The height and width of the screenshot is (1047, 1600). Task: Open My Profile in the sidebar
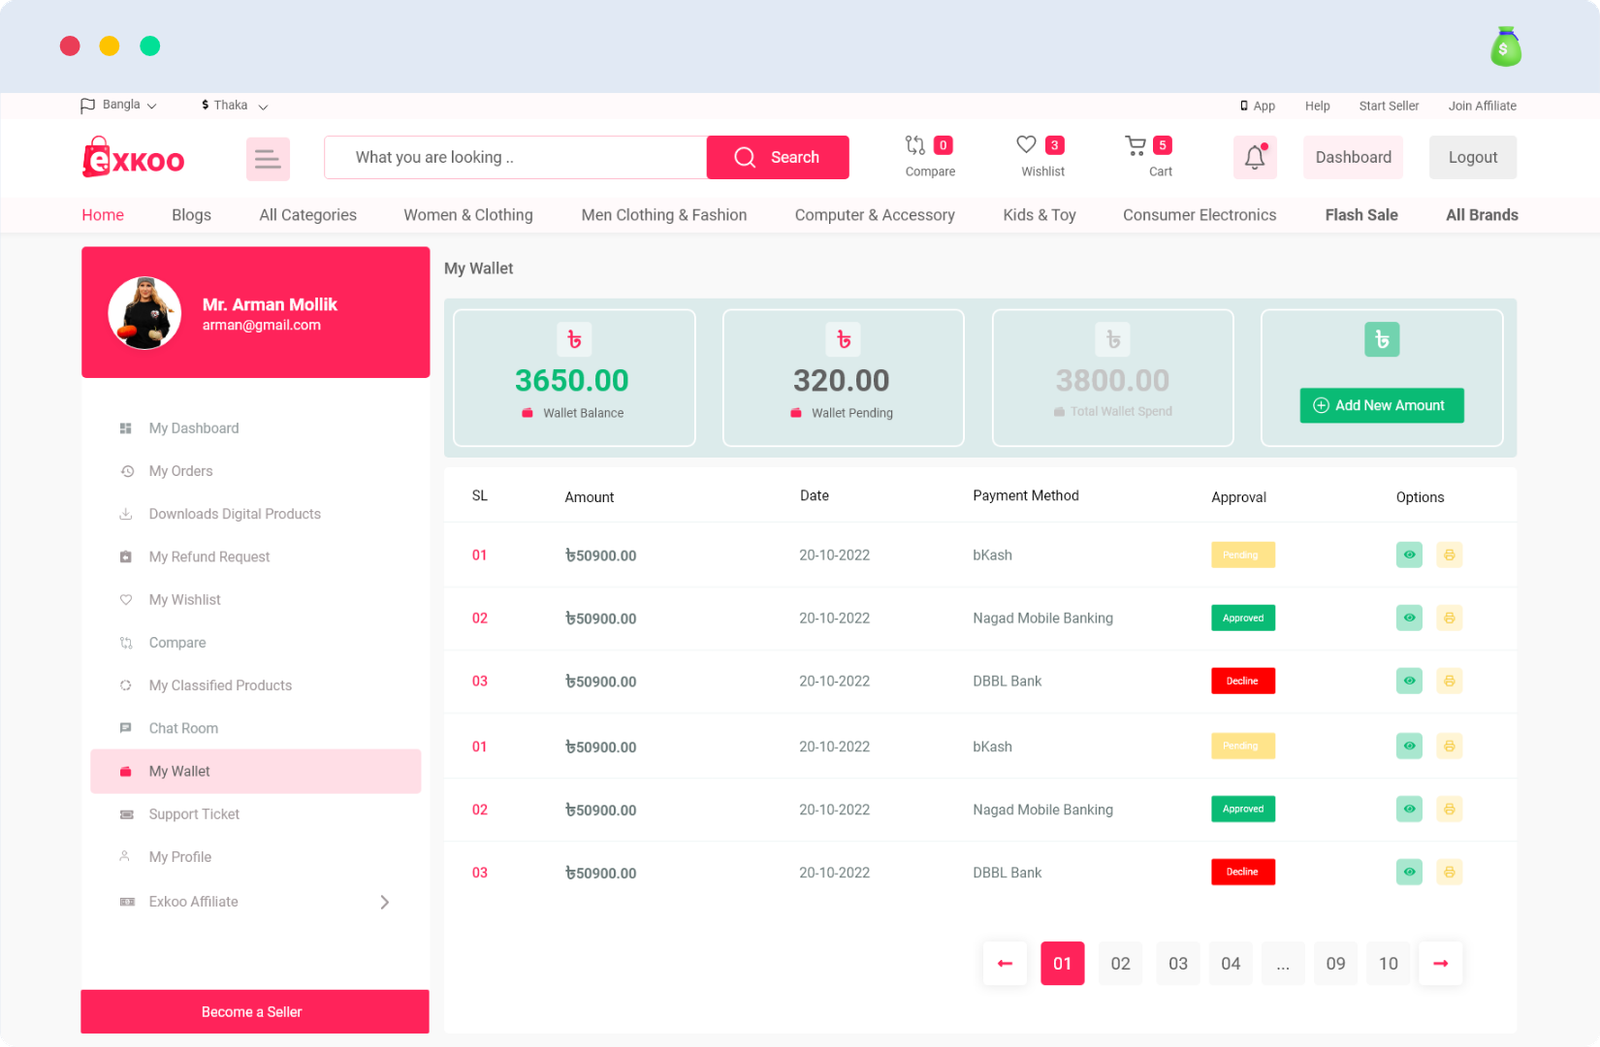[180, 858]
